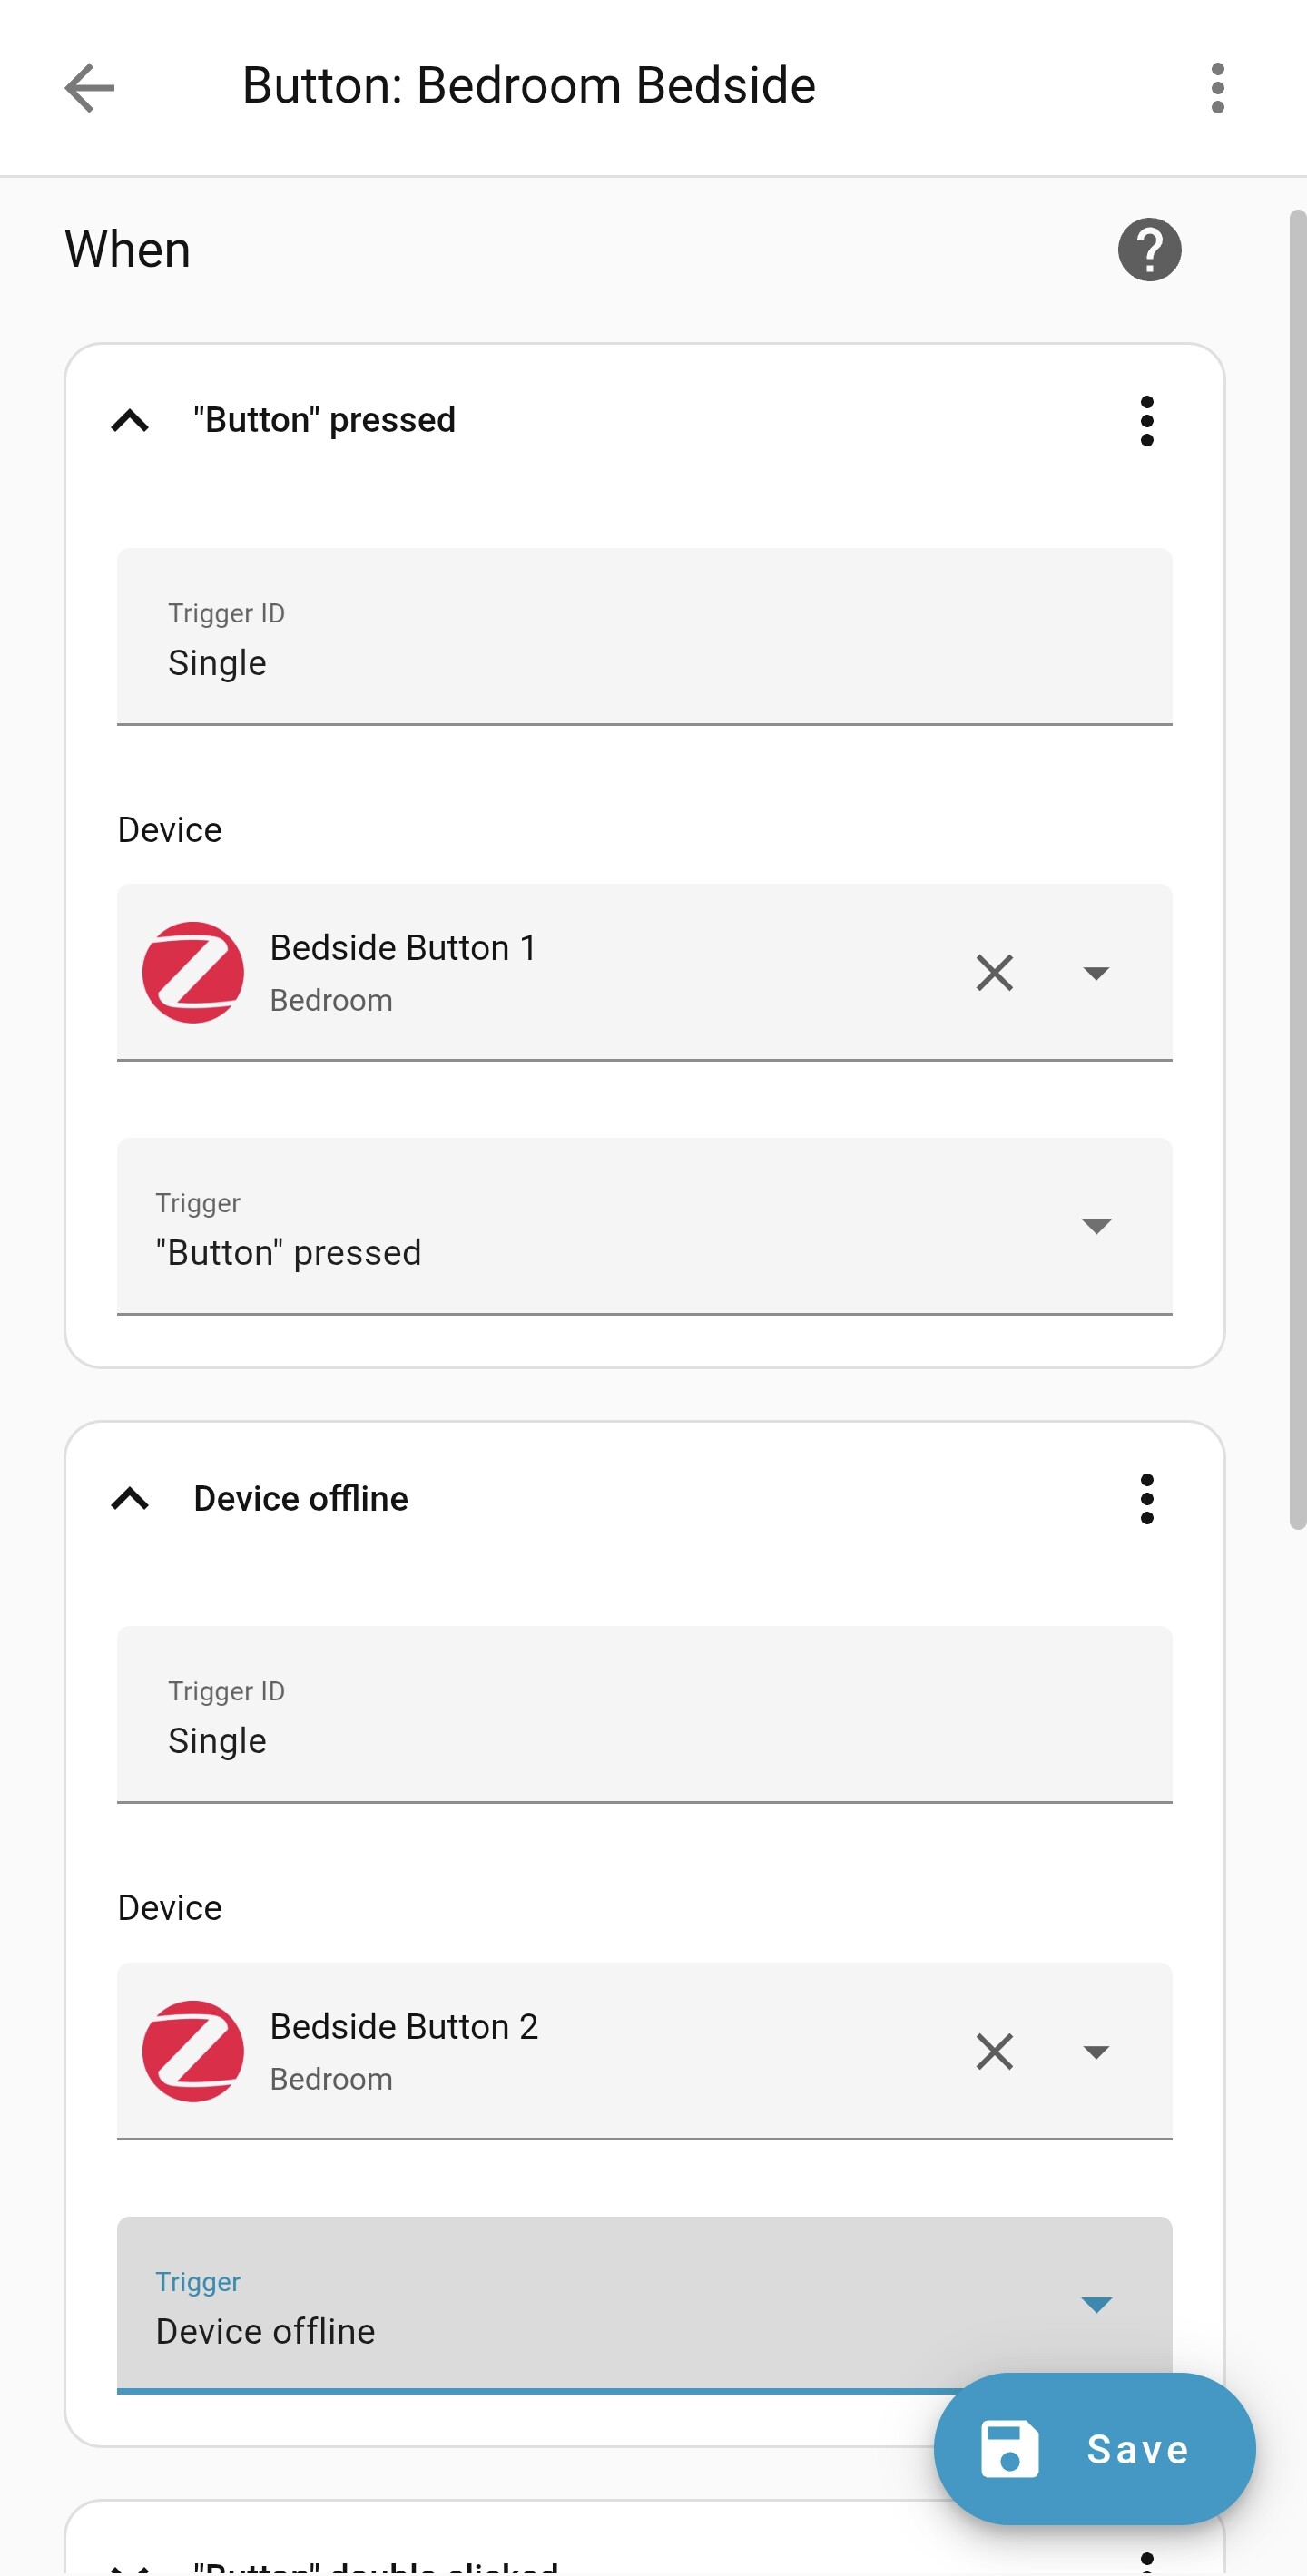
Task: Open the "Button" pressed Trigger dropdown
Action: [x=1096, y=1226]
